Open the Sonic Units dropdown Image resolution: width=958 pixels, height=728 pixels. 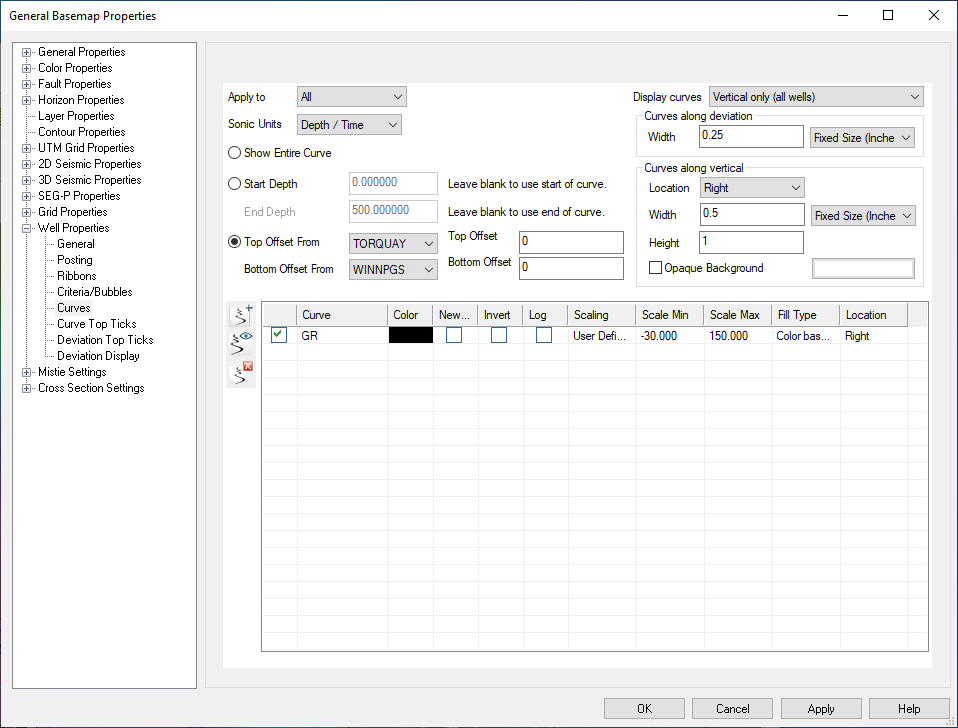tap(350, 125)
